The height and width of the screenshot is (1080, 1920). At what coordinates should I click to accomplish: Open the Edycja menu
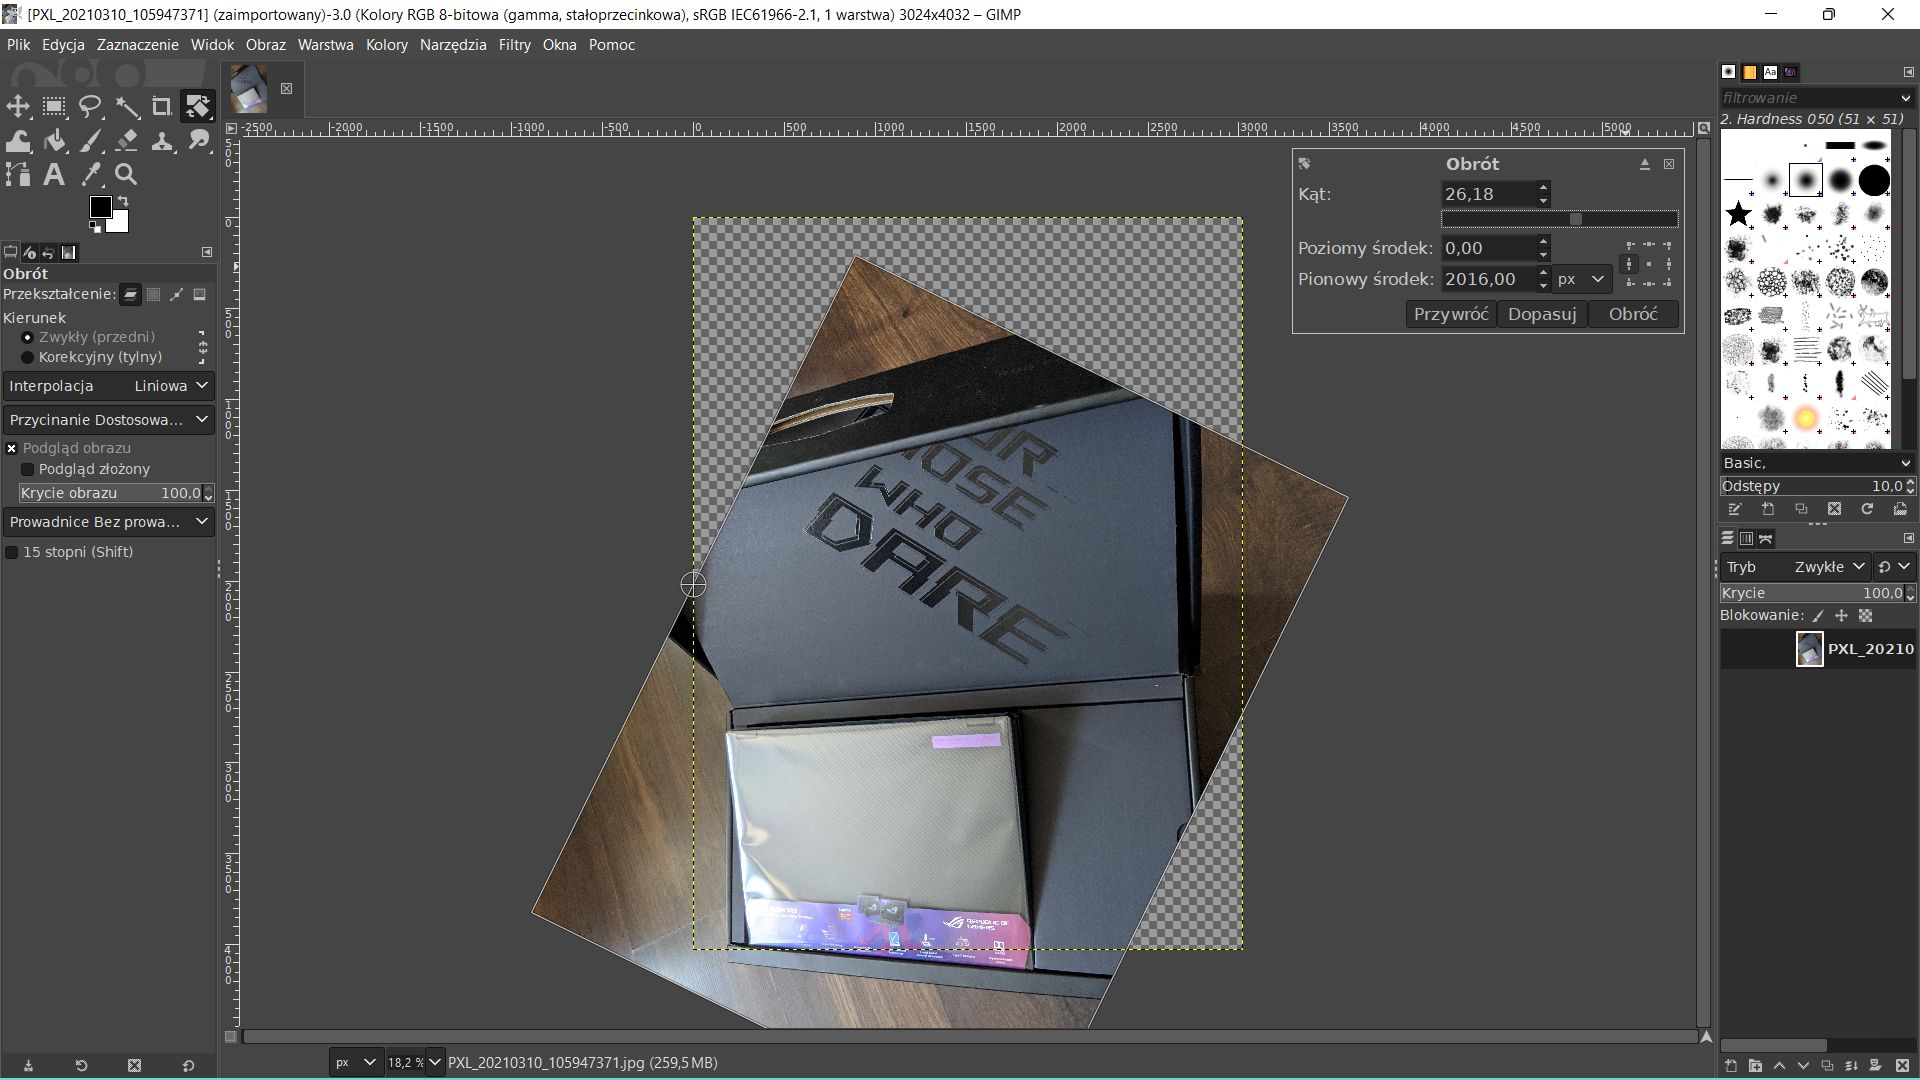pyautogui.click(x=63, y=45)
